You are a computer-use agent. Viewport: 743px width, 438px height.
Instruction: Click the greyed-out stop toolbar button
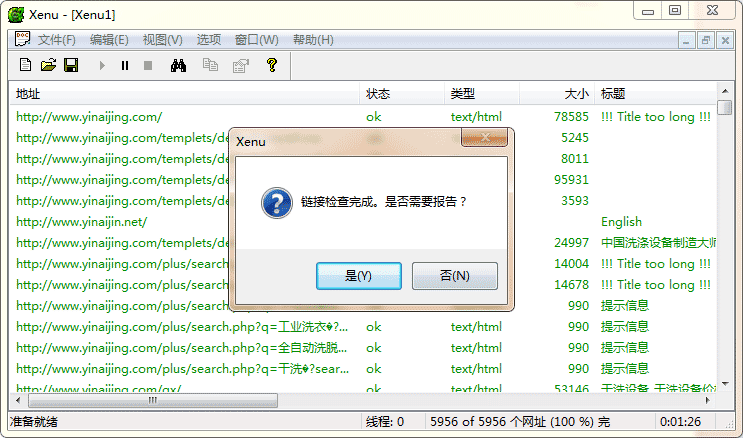[x=148, y=65]
